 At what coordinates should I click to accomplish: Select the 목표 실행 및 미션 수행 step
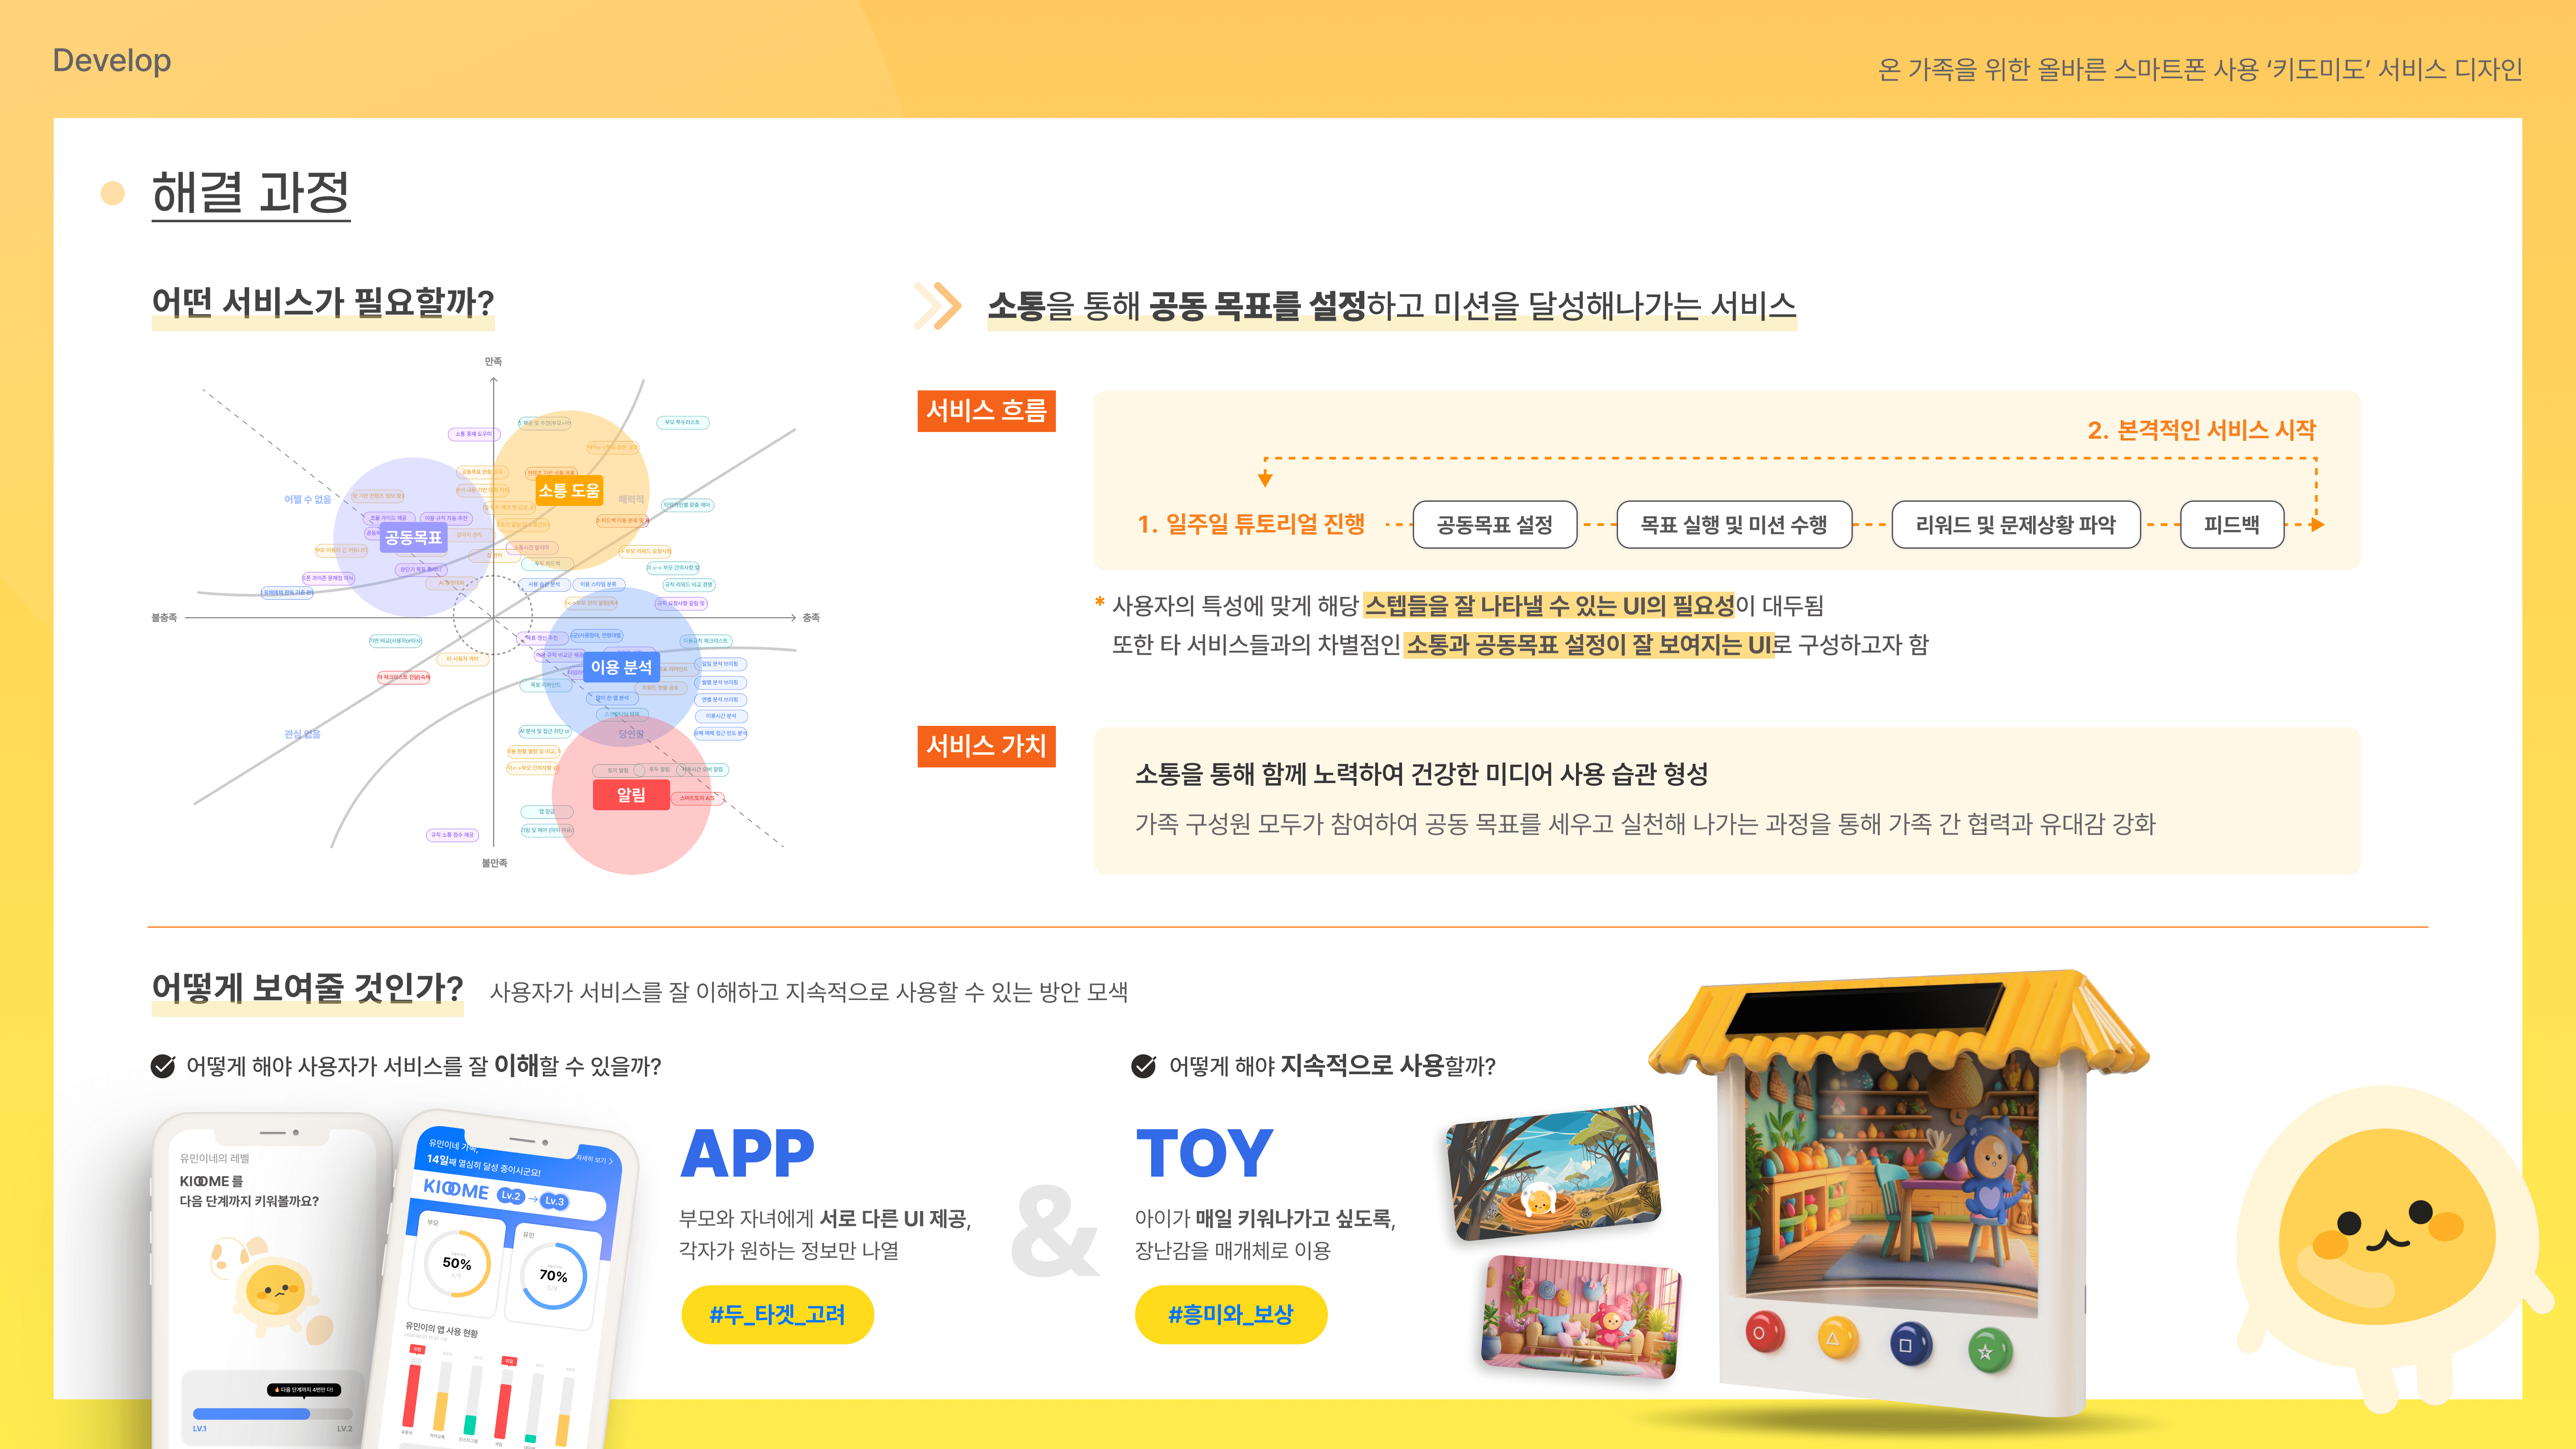[1733, 525]
